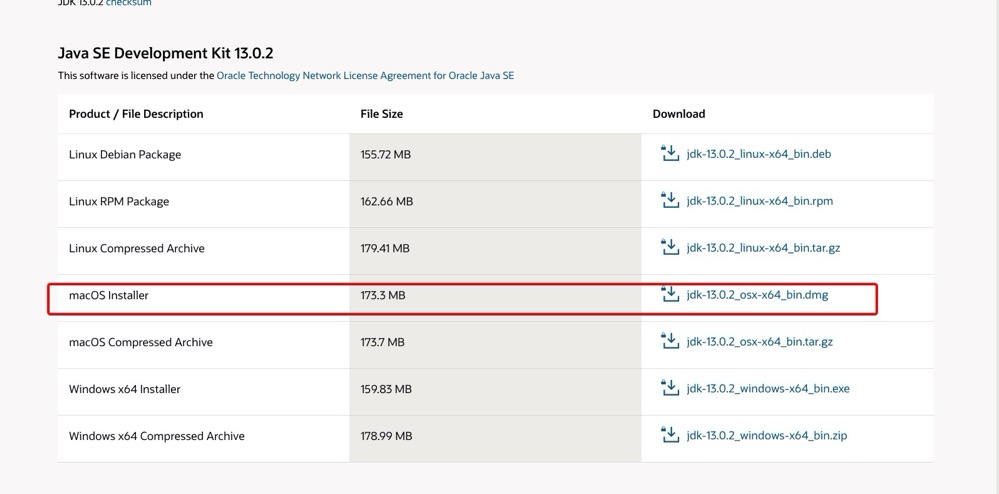
Task: Click the 162.66 MB file size
Action: pyautogui.click(x=387, y=201)
